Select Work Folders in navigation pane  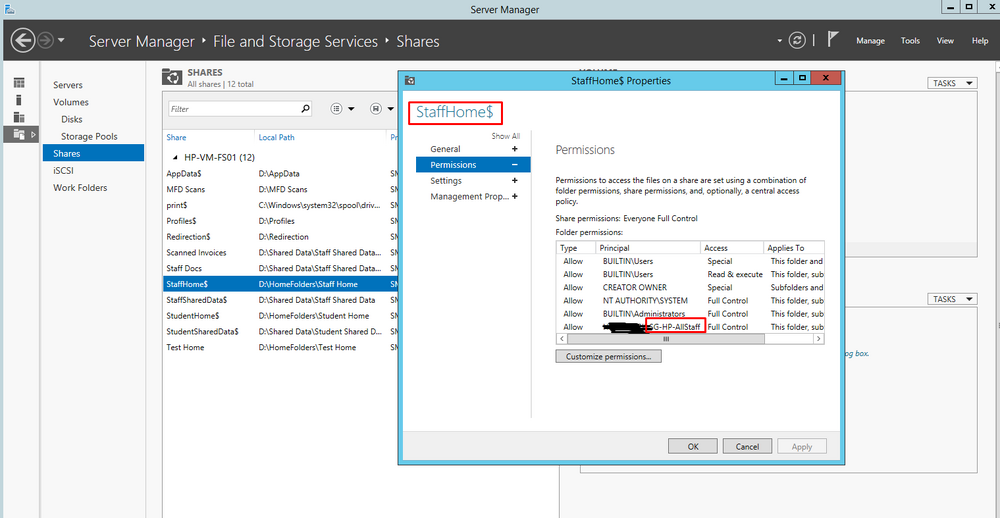coord(80,188)
